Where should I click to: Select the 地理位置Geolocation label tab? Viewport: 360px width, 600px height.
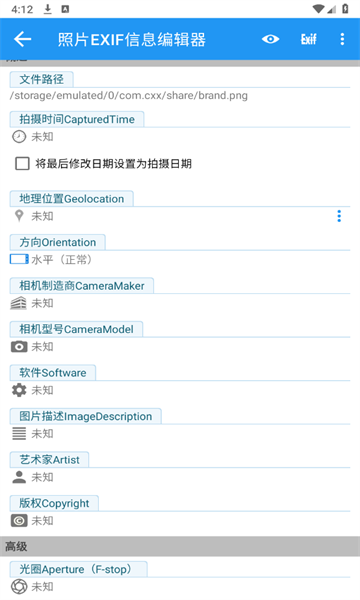pyautogui.click(x=72, y=199)
